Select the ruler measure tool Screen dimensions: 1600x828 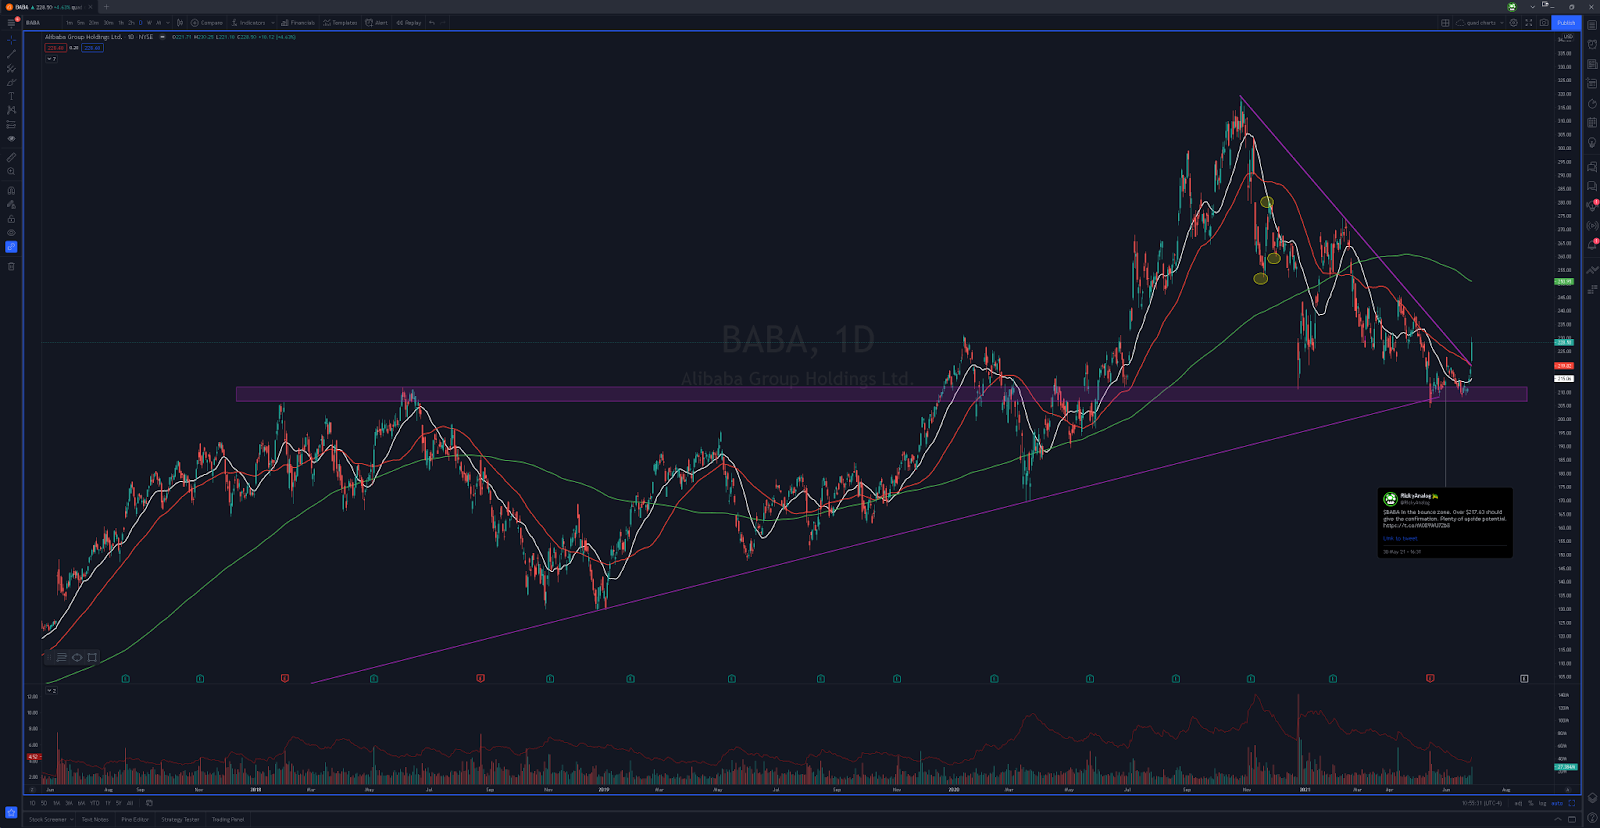(11, 158)
